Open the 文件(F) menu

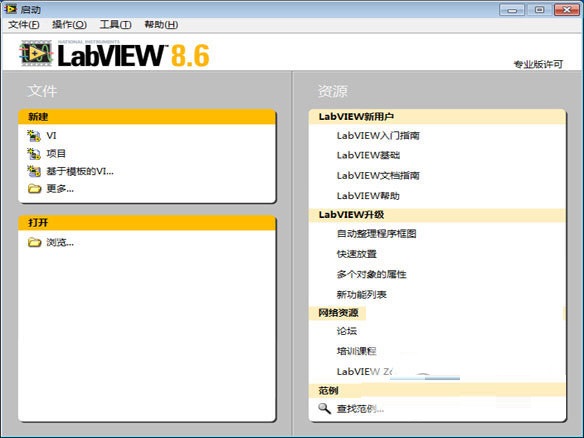23,25
